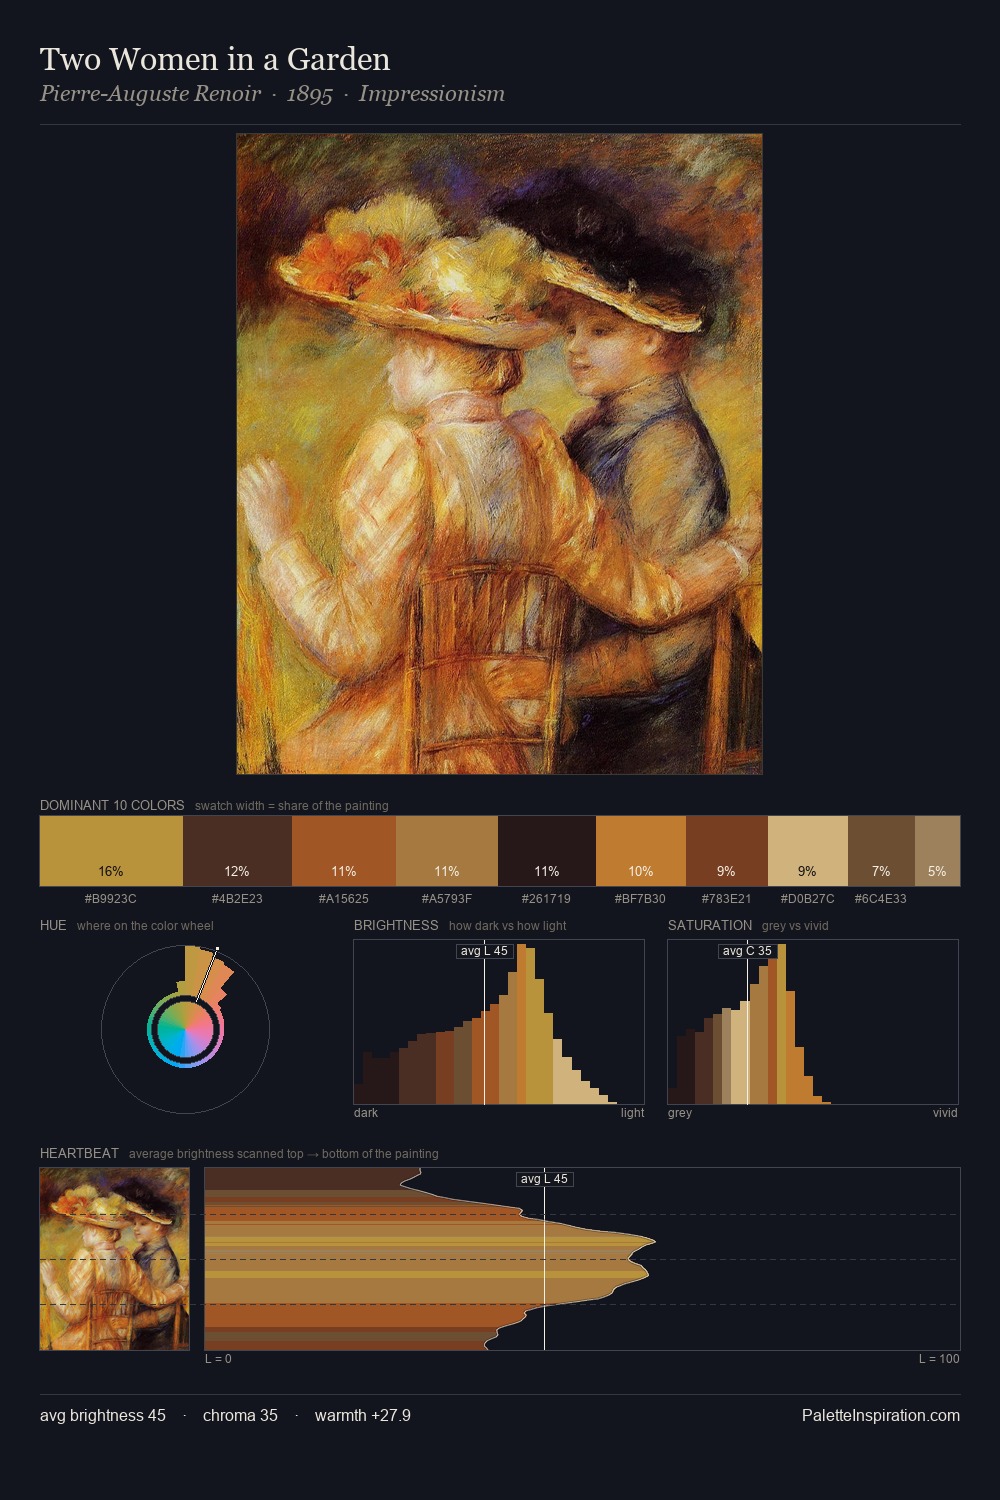Click the #B9923C 16% color swatch
The image size is (1000, 1500).
[111, 851]
